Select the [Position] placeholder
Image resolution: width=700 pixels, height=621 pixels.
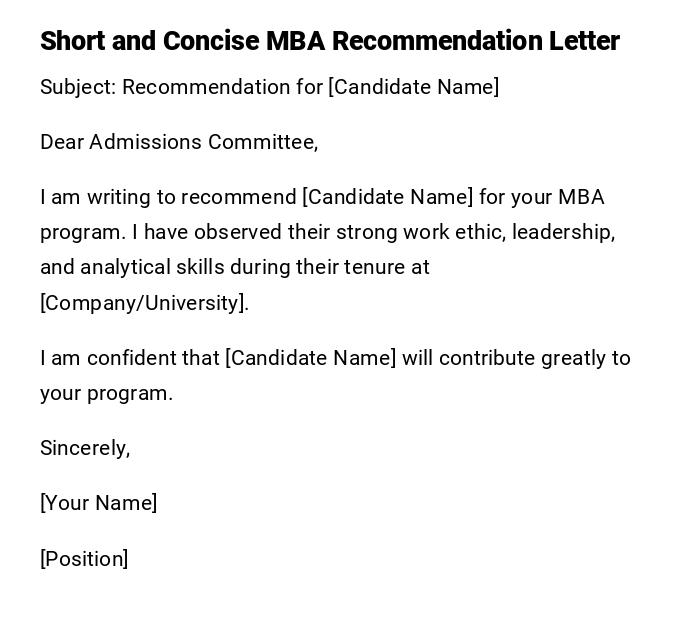(x=84, y=559)
